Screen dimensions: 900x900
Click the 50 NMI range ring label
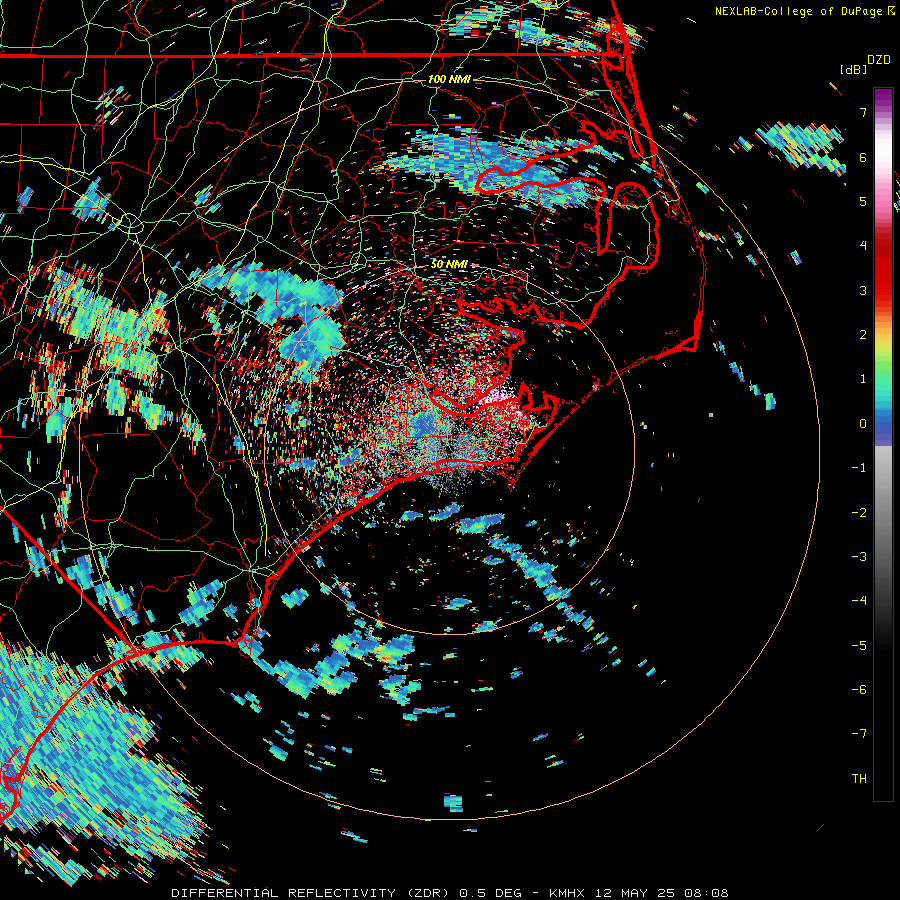click(449, 264)
